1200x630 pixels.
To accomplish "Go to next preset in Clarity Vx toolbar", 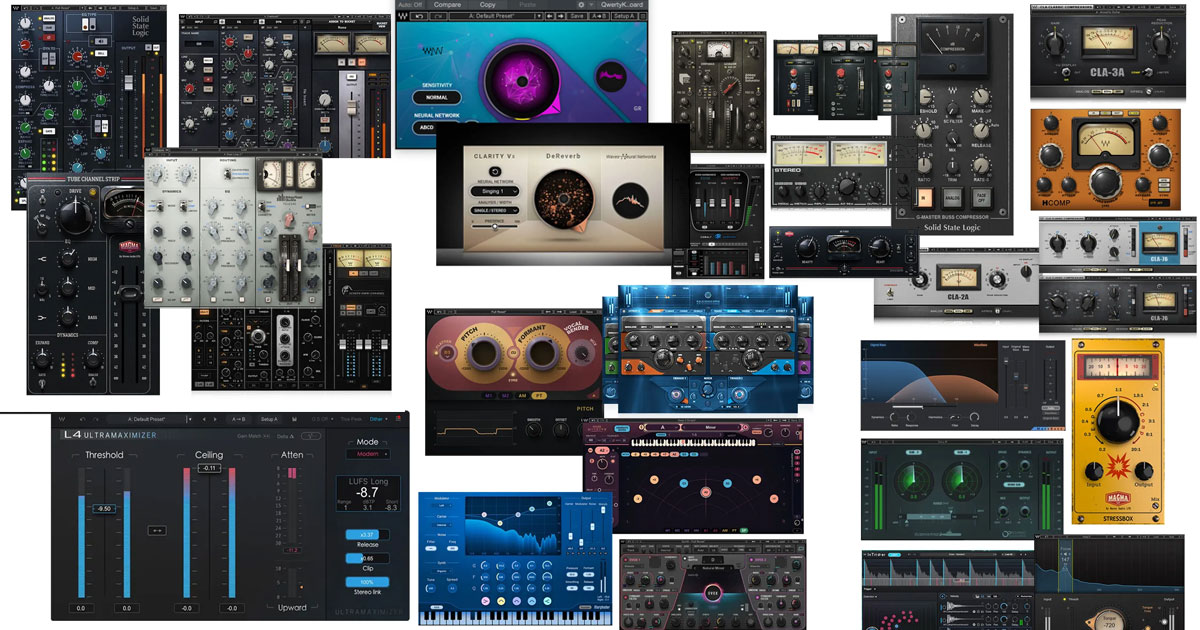I will click(562, 16).
